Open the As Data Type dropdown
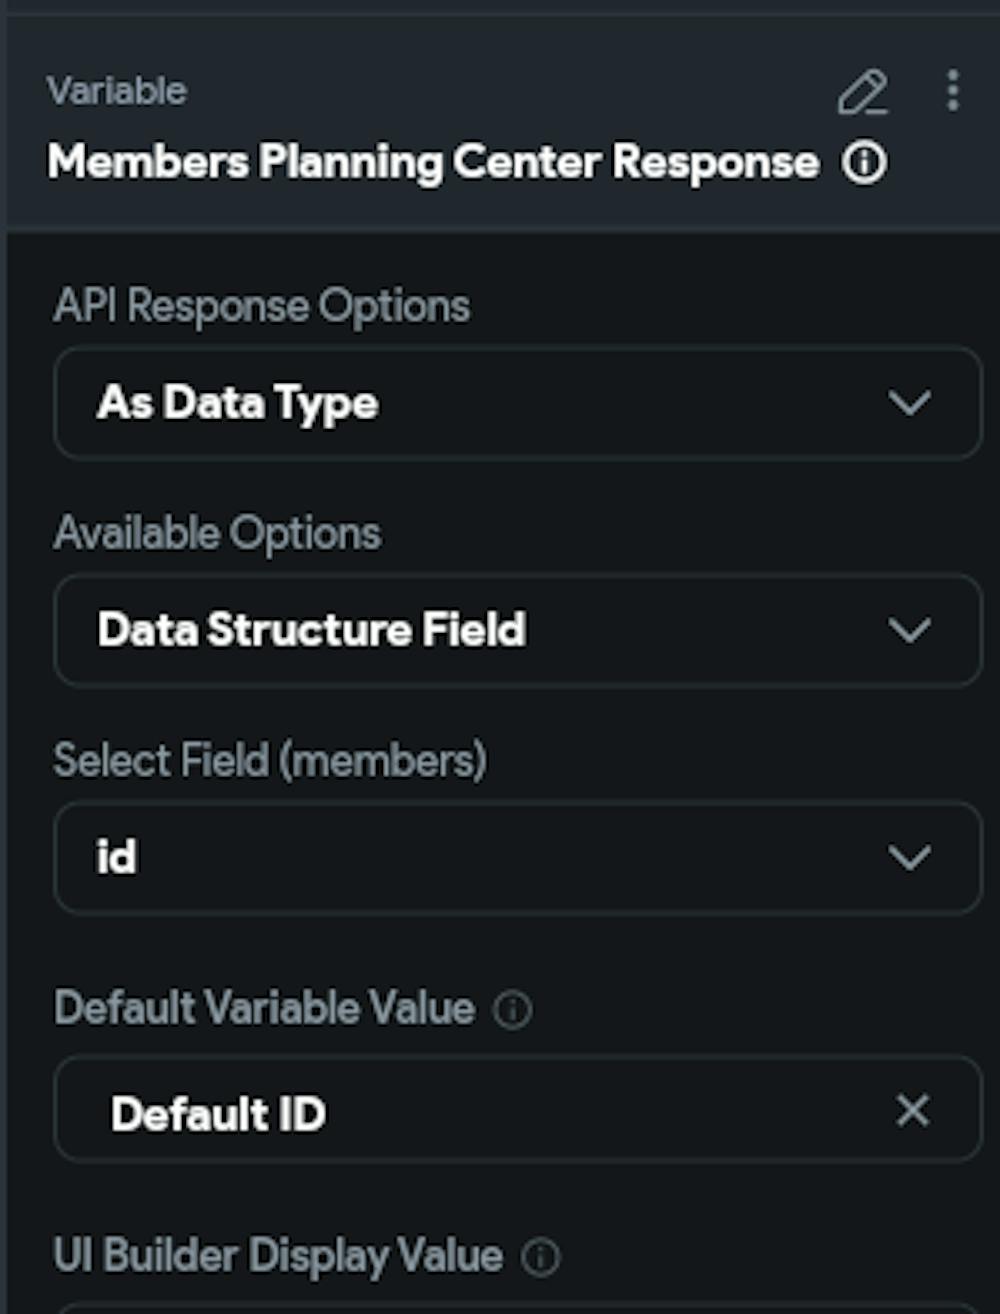The height and width of the screenshot is (1314, 1000). (x=518, y=403)
